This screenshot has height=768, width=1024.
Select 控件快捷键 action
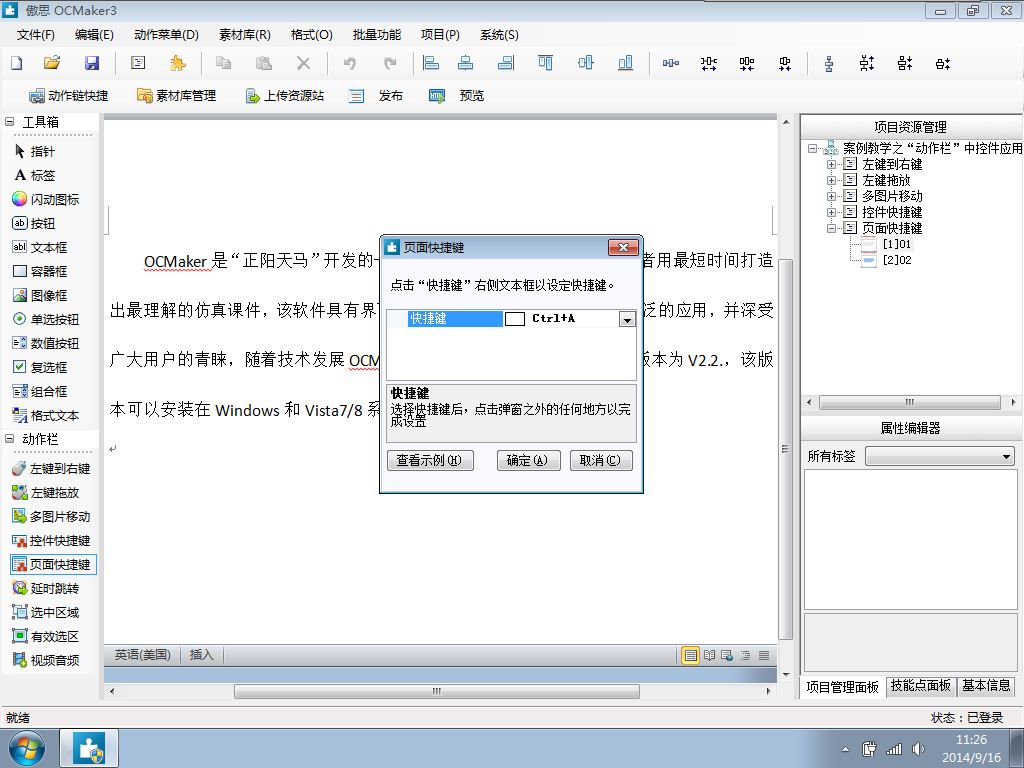tap(51, 541)
